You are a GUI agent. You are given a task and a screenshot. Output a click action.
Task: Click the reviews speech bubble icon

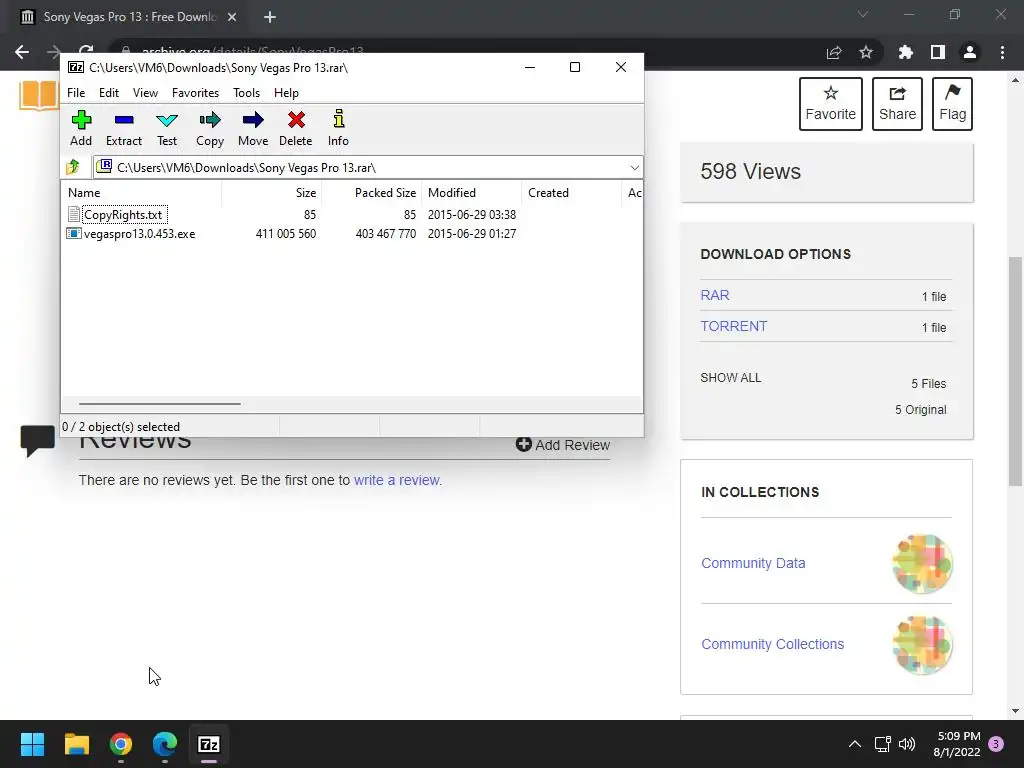(38, 441)
